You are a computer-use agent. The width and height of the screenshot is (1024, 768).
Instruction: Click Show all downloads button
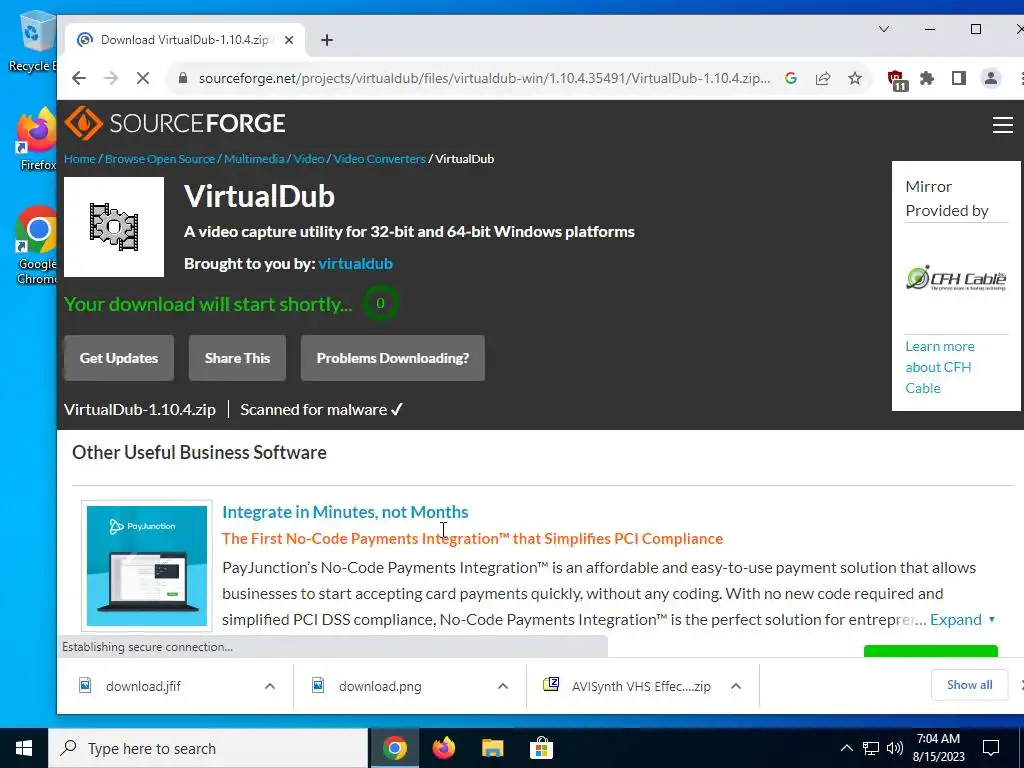[x=969, y=684]
